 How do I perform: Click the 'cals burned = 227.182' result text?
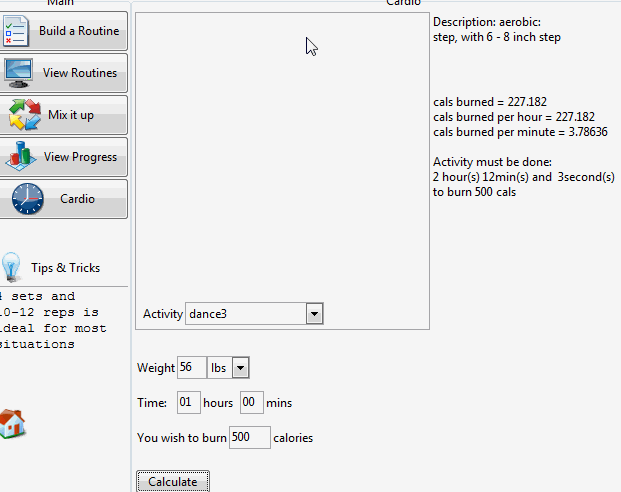click(490, 102)
